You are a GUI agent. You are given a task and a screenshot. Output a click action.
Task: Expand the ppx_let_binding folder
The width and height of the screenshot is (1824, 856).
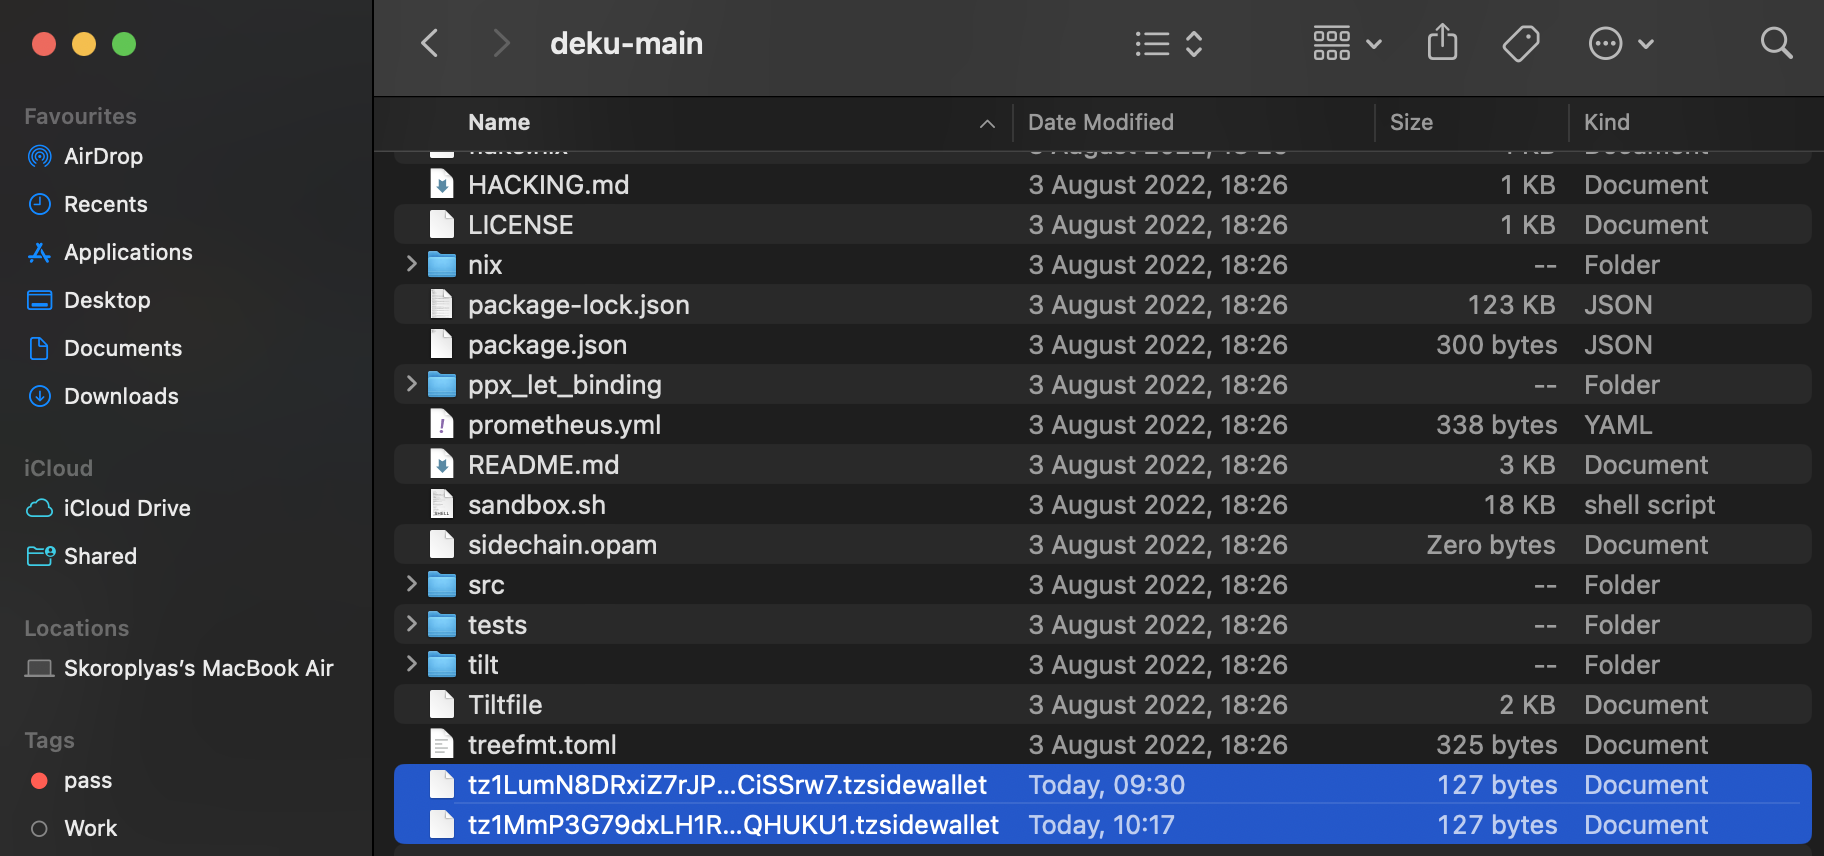click(411, 384)
